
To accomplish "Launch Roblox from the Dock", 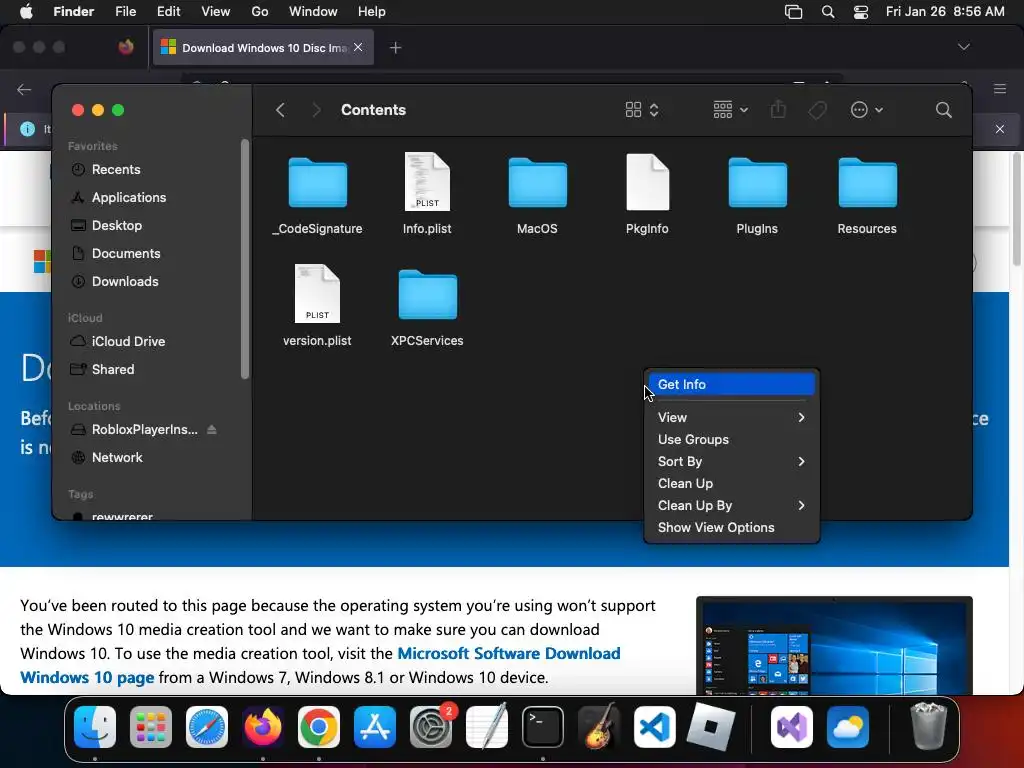I will coord(711,727).
